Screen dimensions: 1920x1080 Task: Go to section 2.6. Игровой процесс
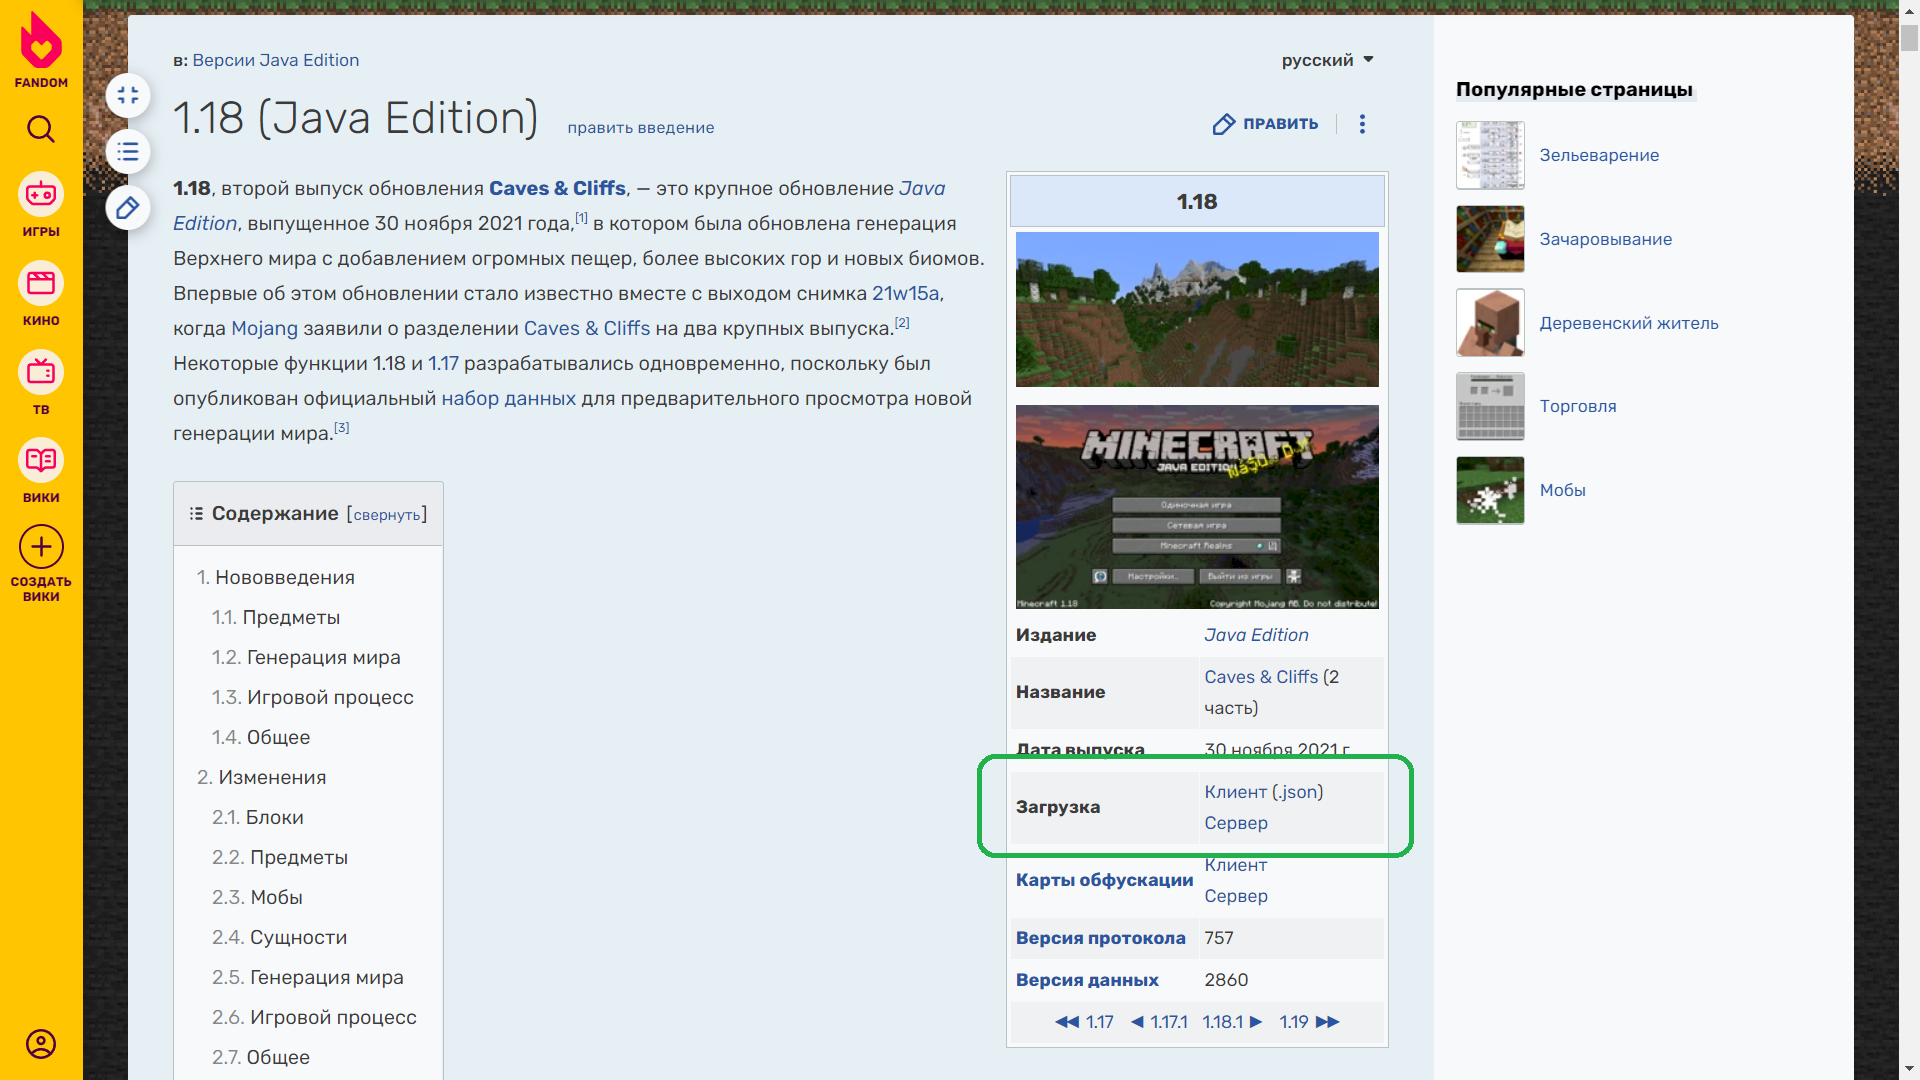314,1017
